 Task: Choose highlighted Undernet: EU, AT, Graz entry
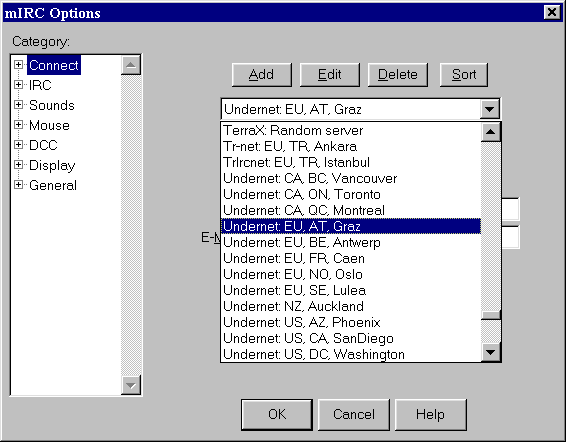(x=351, y=226)
